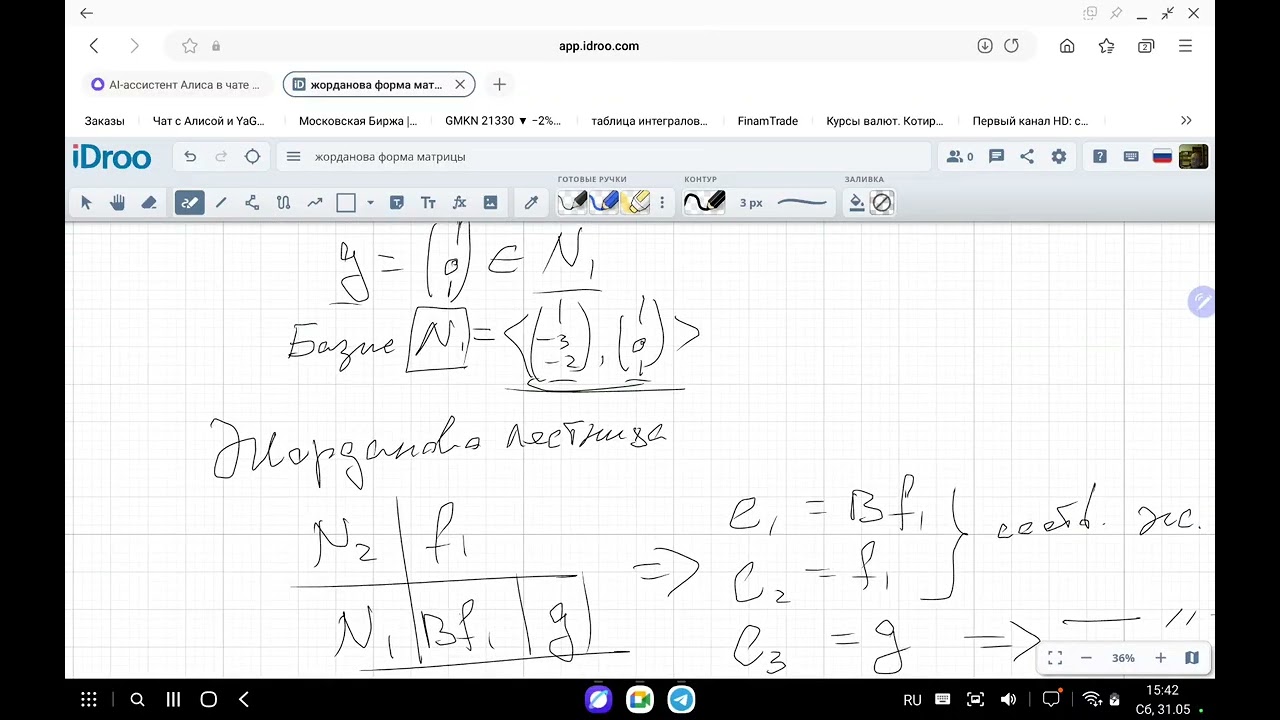Select the Tt text tool

click(x=428, y=203)
